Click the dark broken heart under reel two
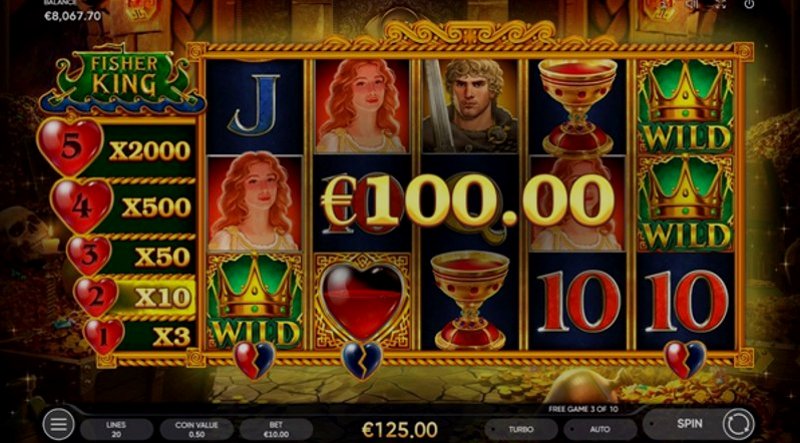 tap(362, 360)
